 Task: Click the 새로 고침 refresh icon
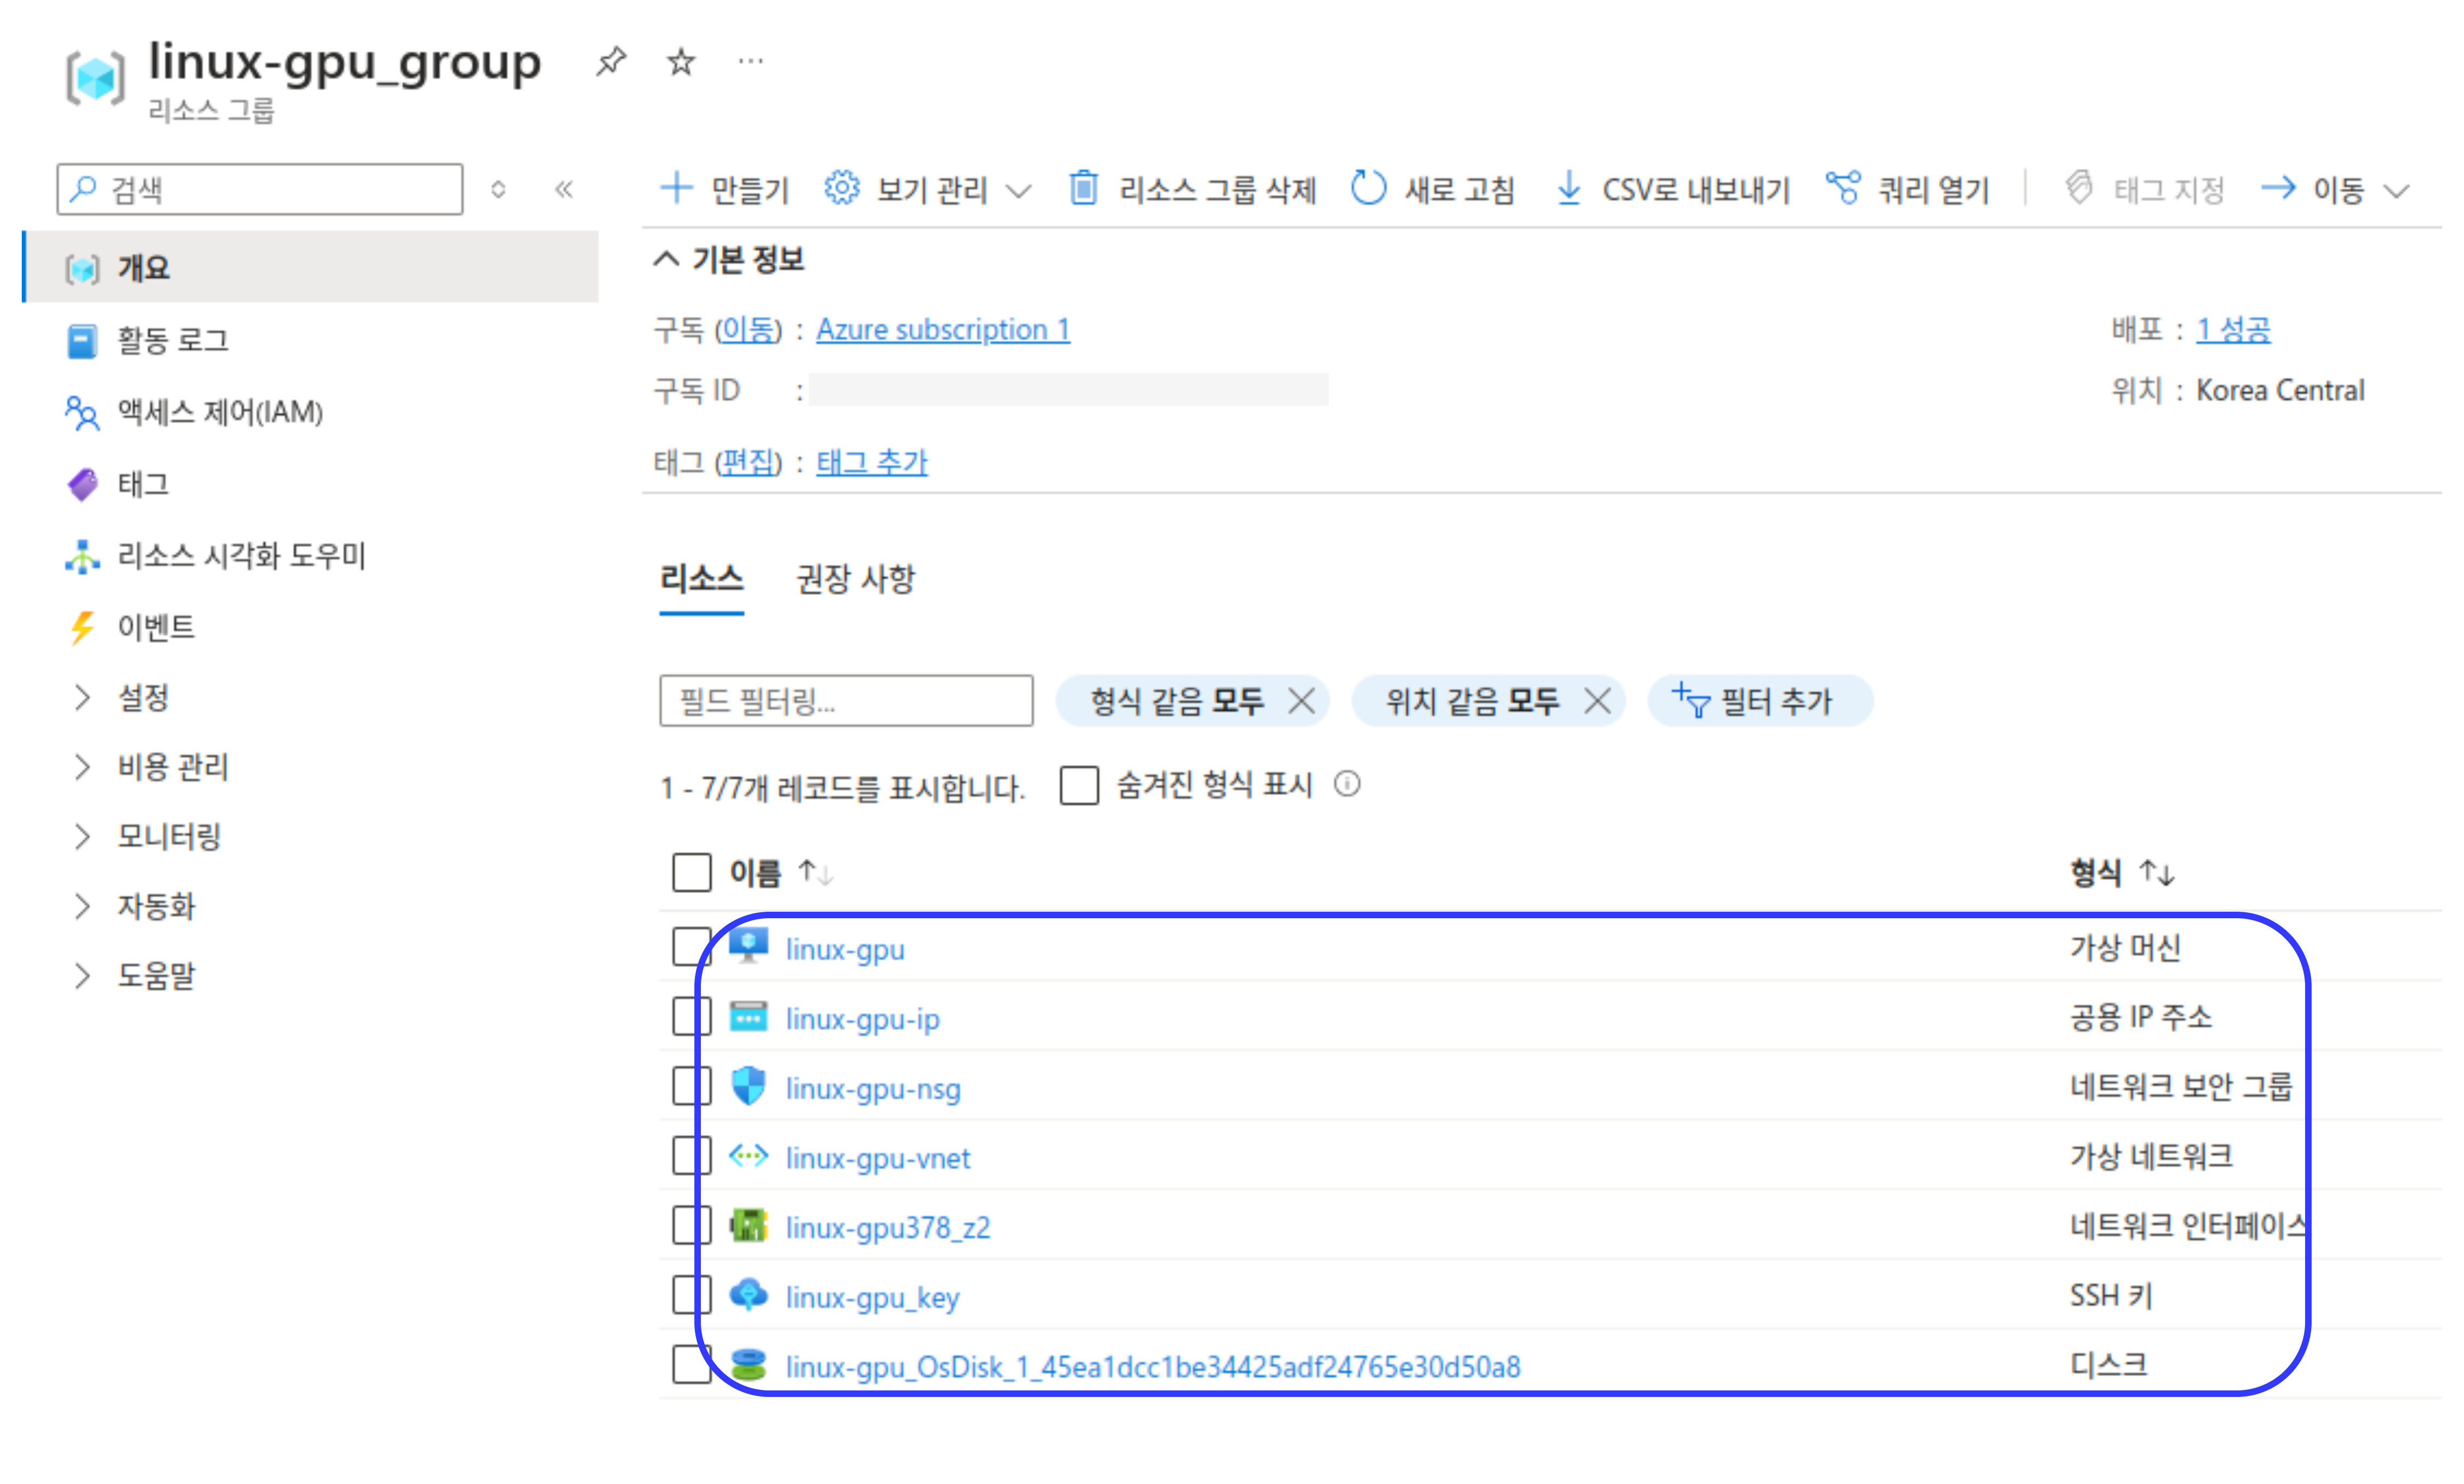coord(1368,188)
